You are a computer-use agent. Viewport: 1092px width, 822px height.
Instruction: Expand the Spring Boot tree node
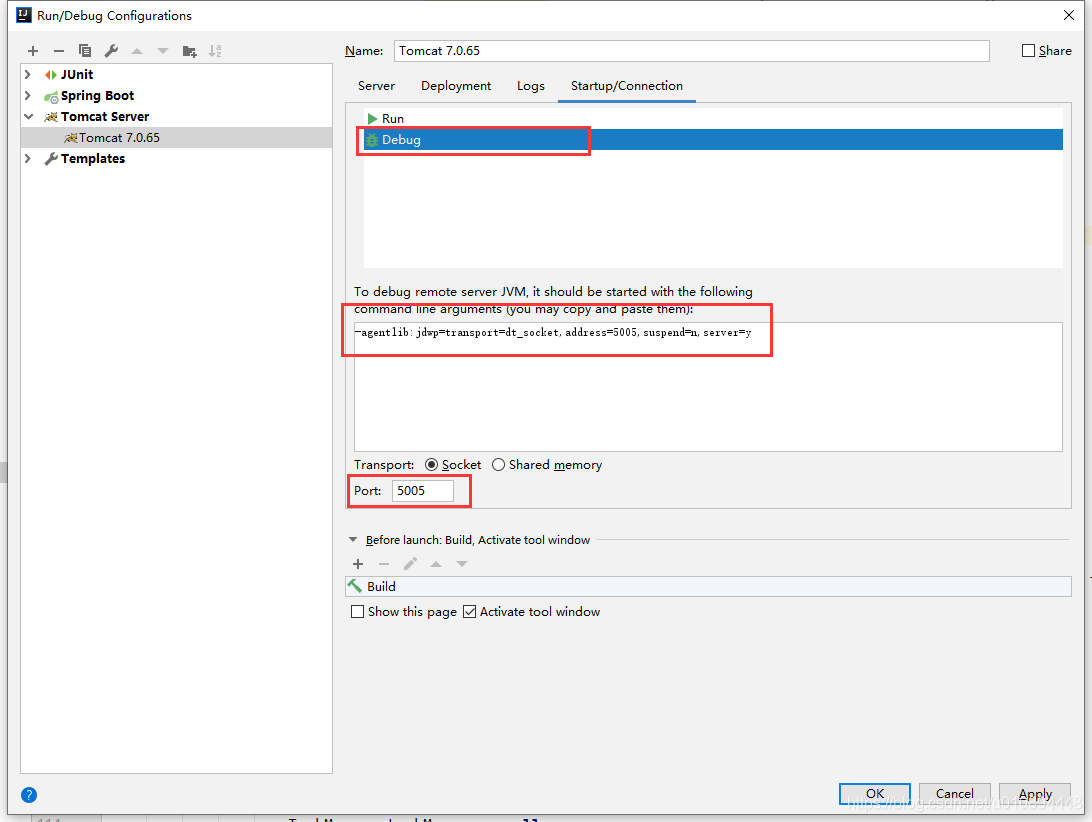[x=28, y=95]
